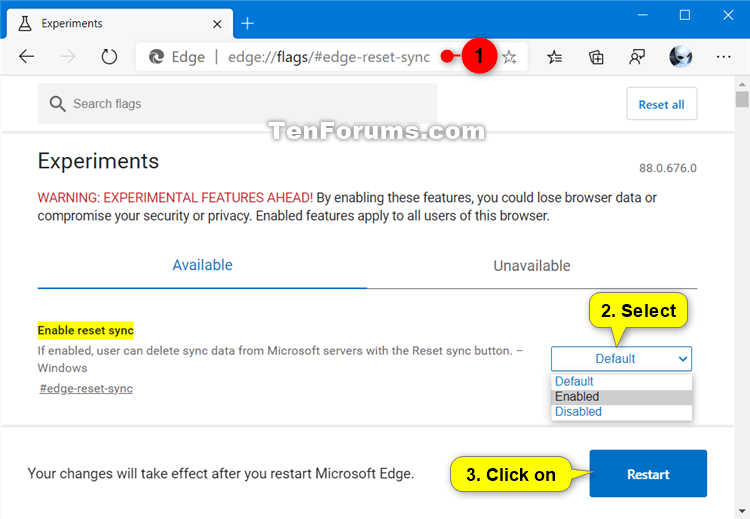The image size is (750, 519).
Task: Close the Experiments tab
Action: pyautogui.click(x=217, y=24)
